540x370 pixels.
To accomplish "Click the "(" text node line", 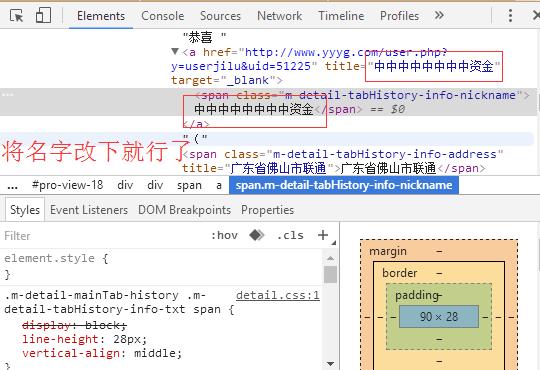I will 195,139.
